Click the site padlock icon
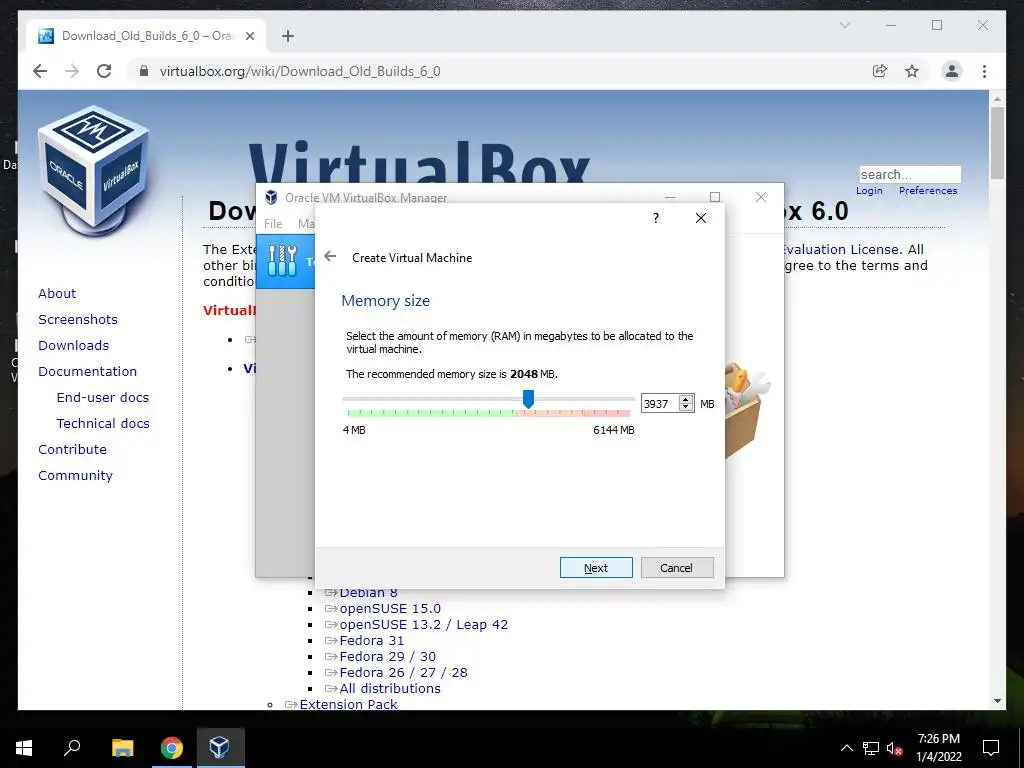 (144, 71)
